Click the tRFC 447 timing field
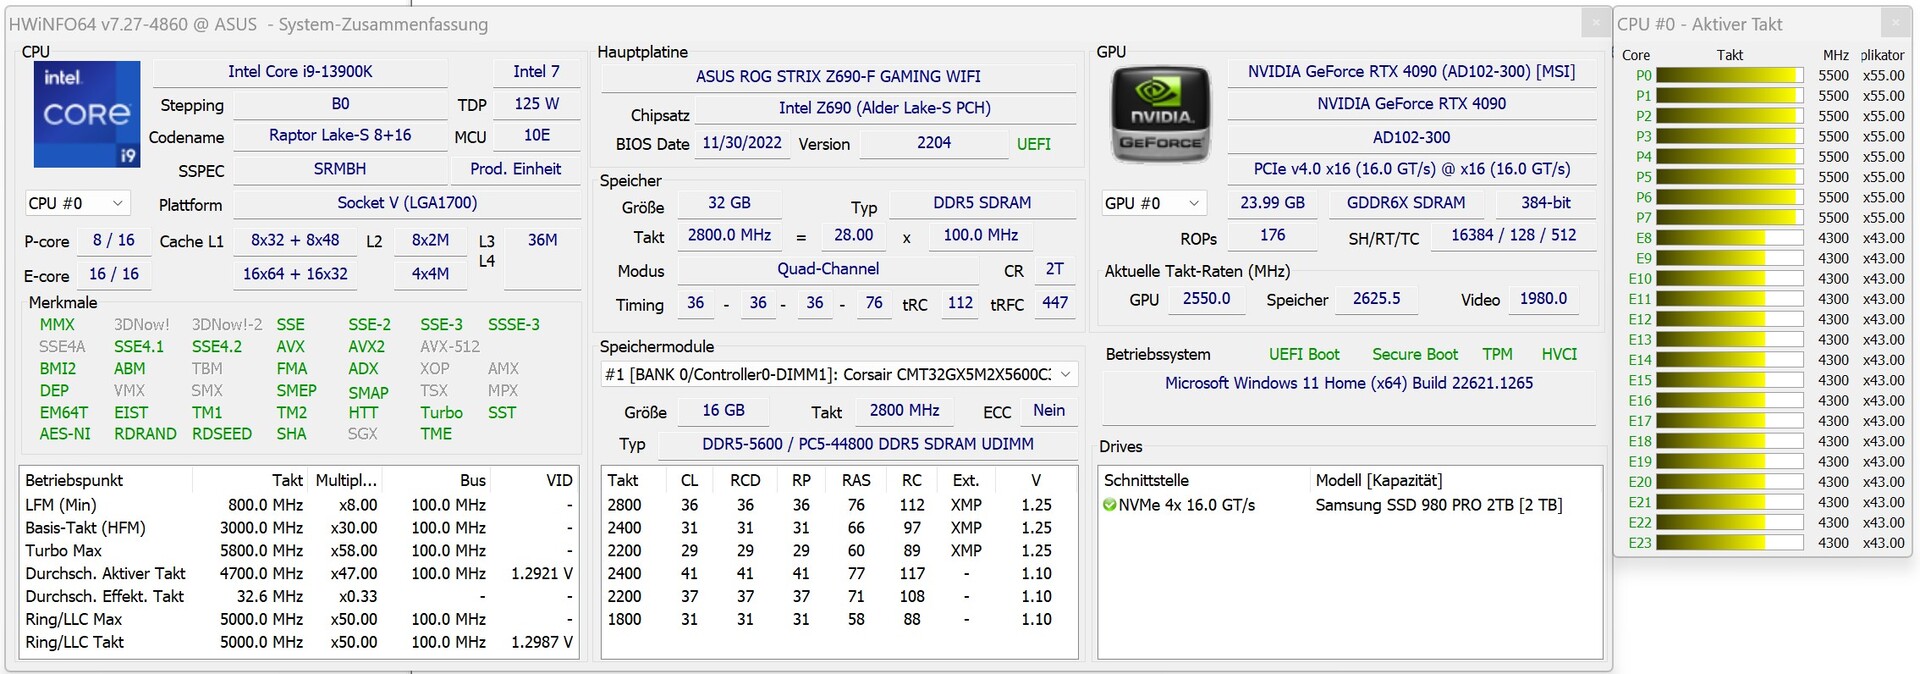Viewport: 1920px width, 674px height. tap(1055, 303)
